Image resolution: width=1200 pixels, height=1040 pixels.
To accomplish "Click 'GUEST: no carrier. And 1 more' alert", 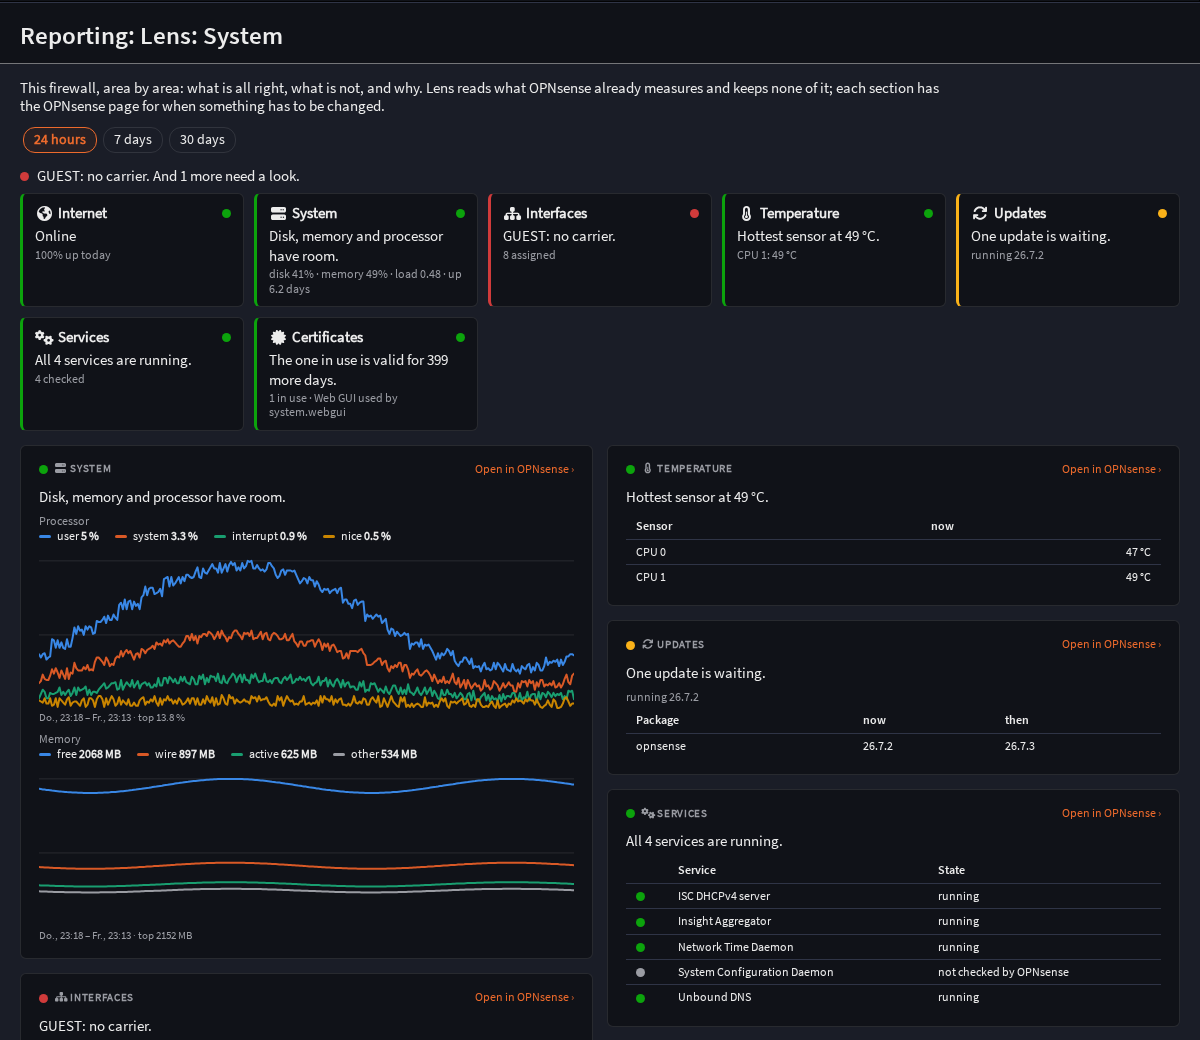I will tap(168, 176).
